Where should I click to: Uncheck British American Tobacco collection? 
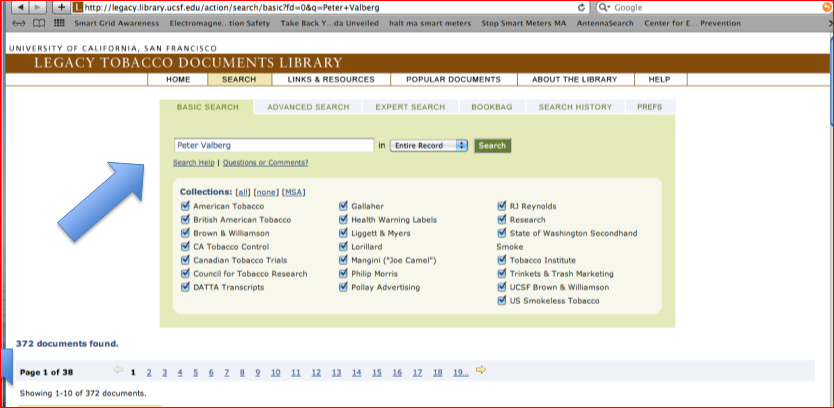tap(185, 219)
